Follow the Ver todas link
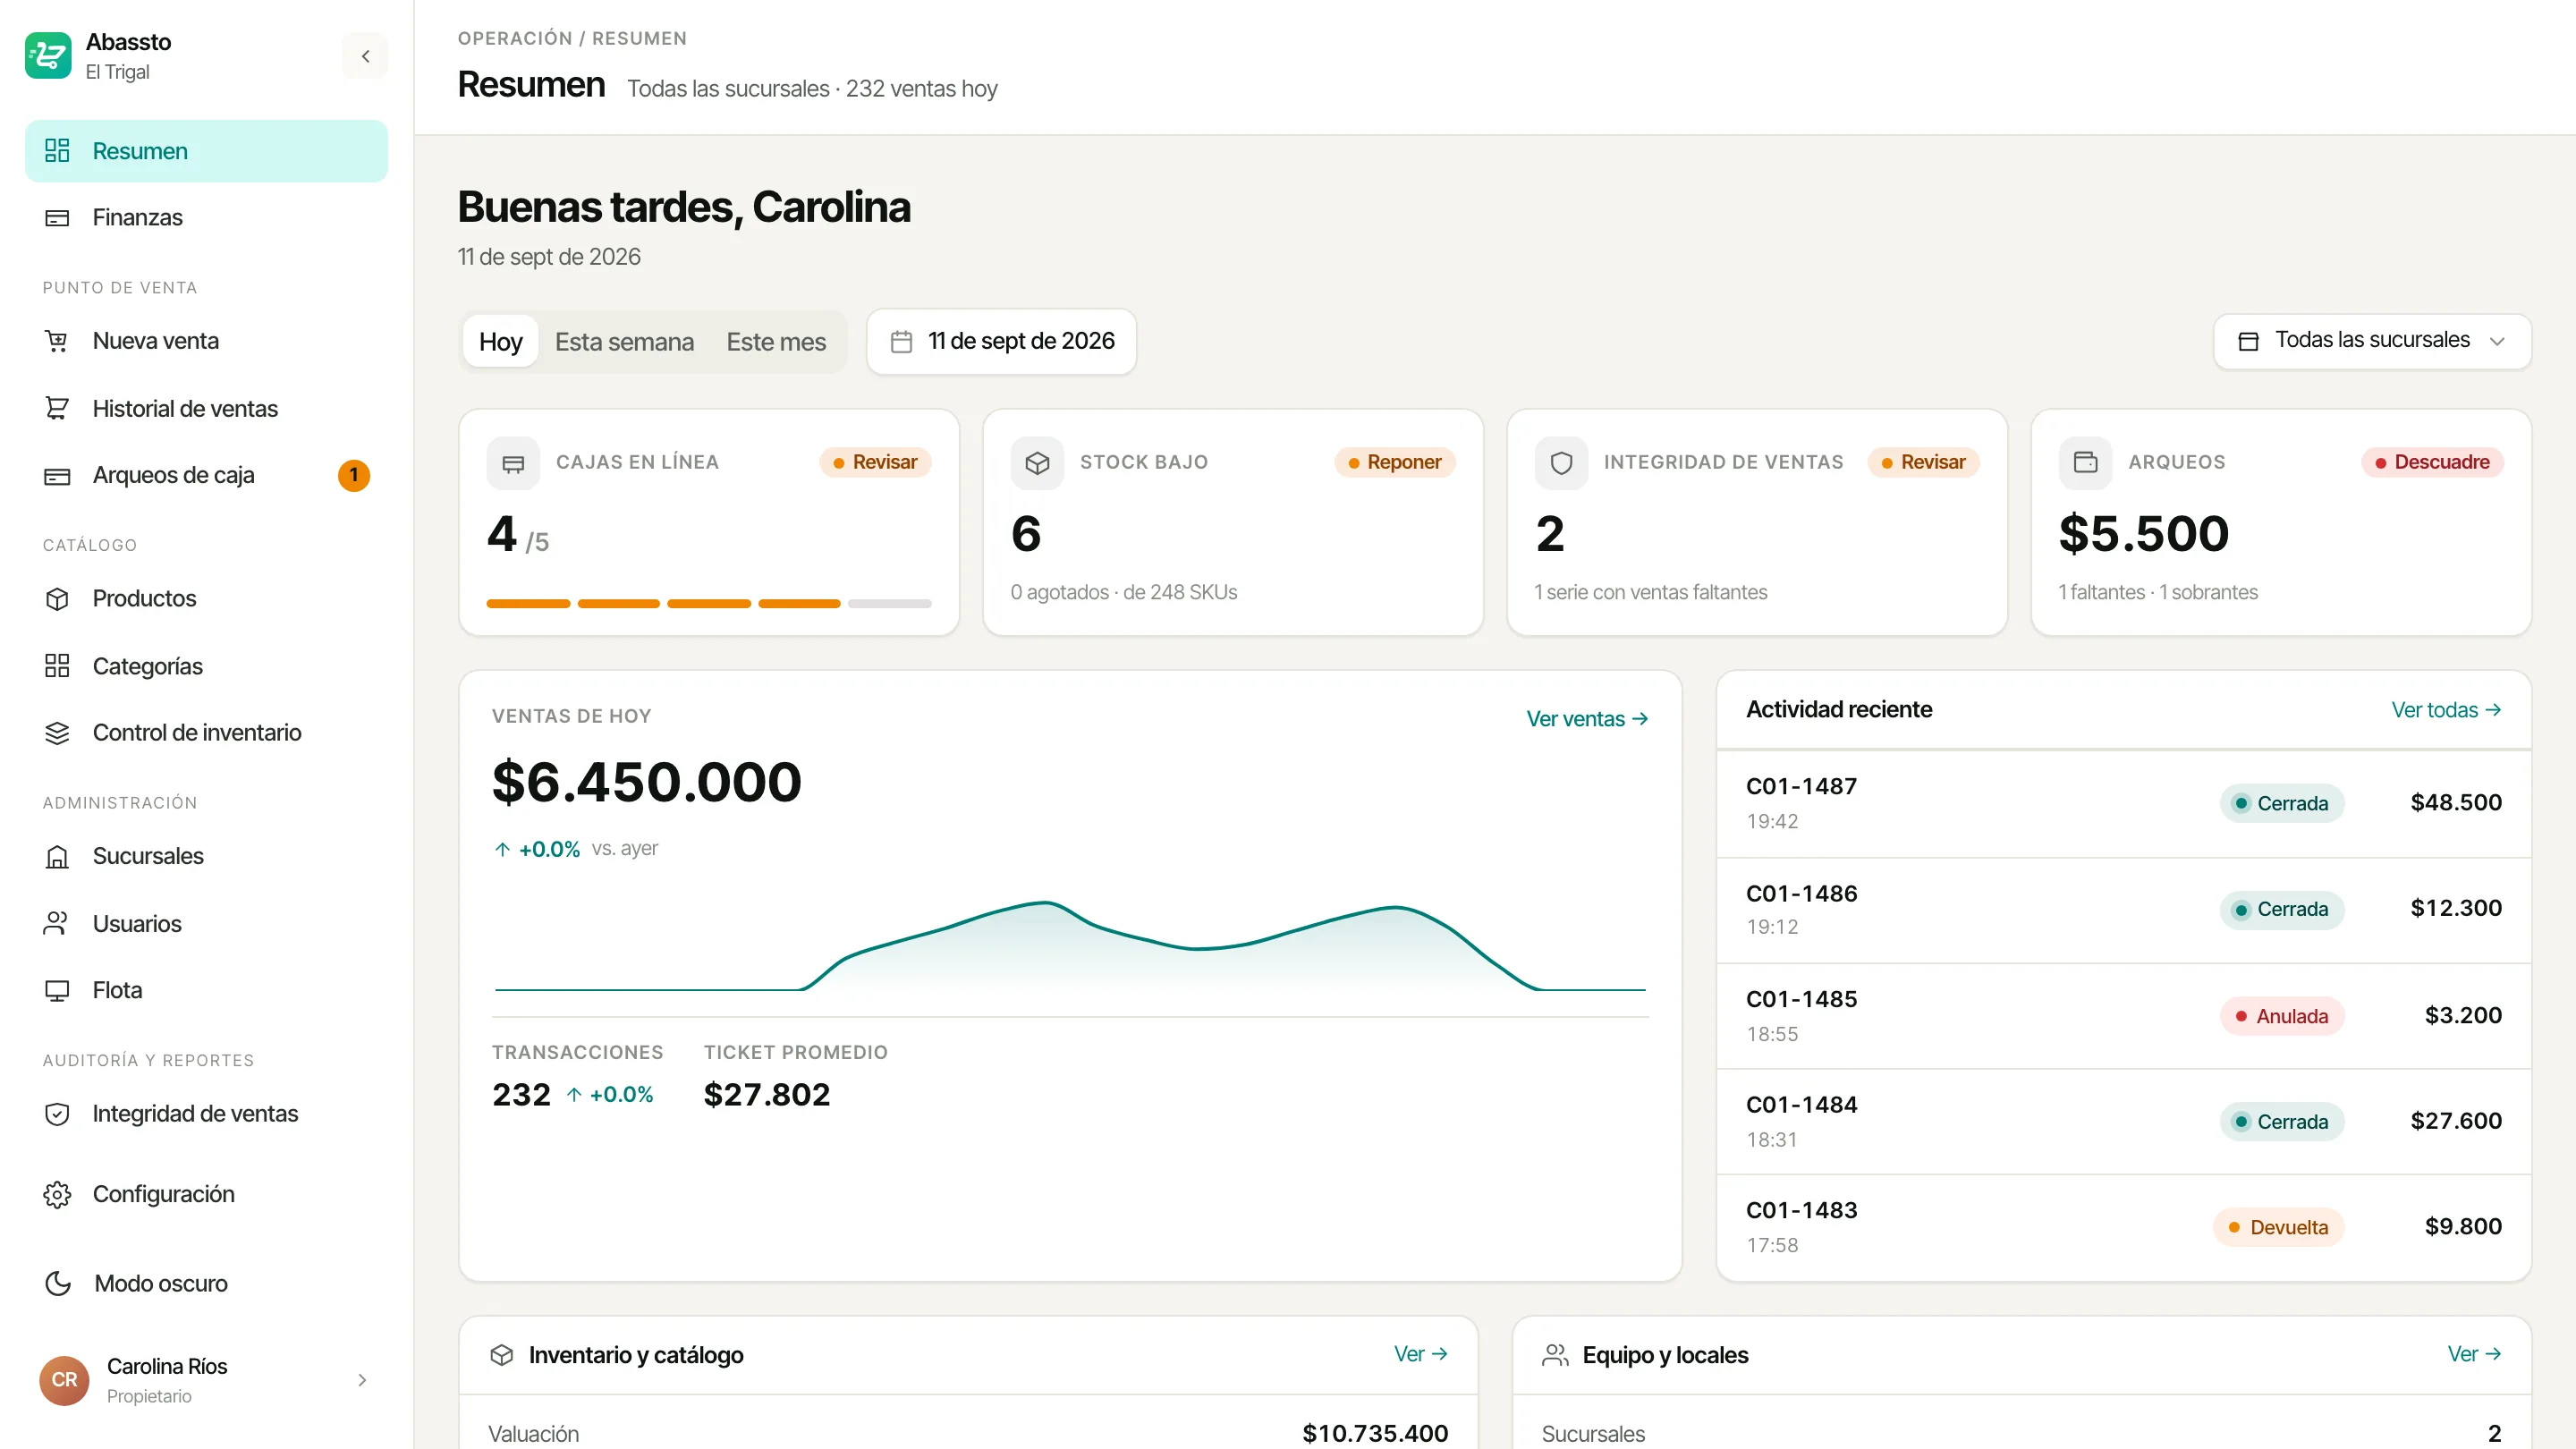This screenshot has width=2576, height=1449. pos(2446,710)
